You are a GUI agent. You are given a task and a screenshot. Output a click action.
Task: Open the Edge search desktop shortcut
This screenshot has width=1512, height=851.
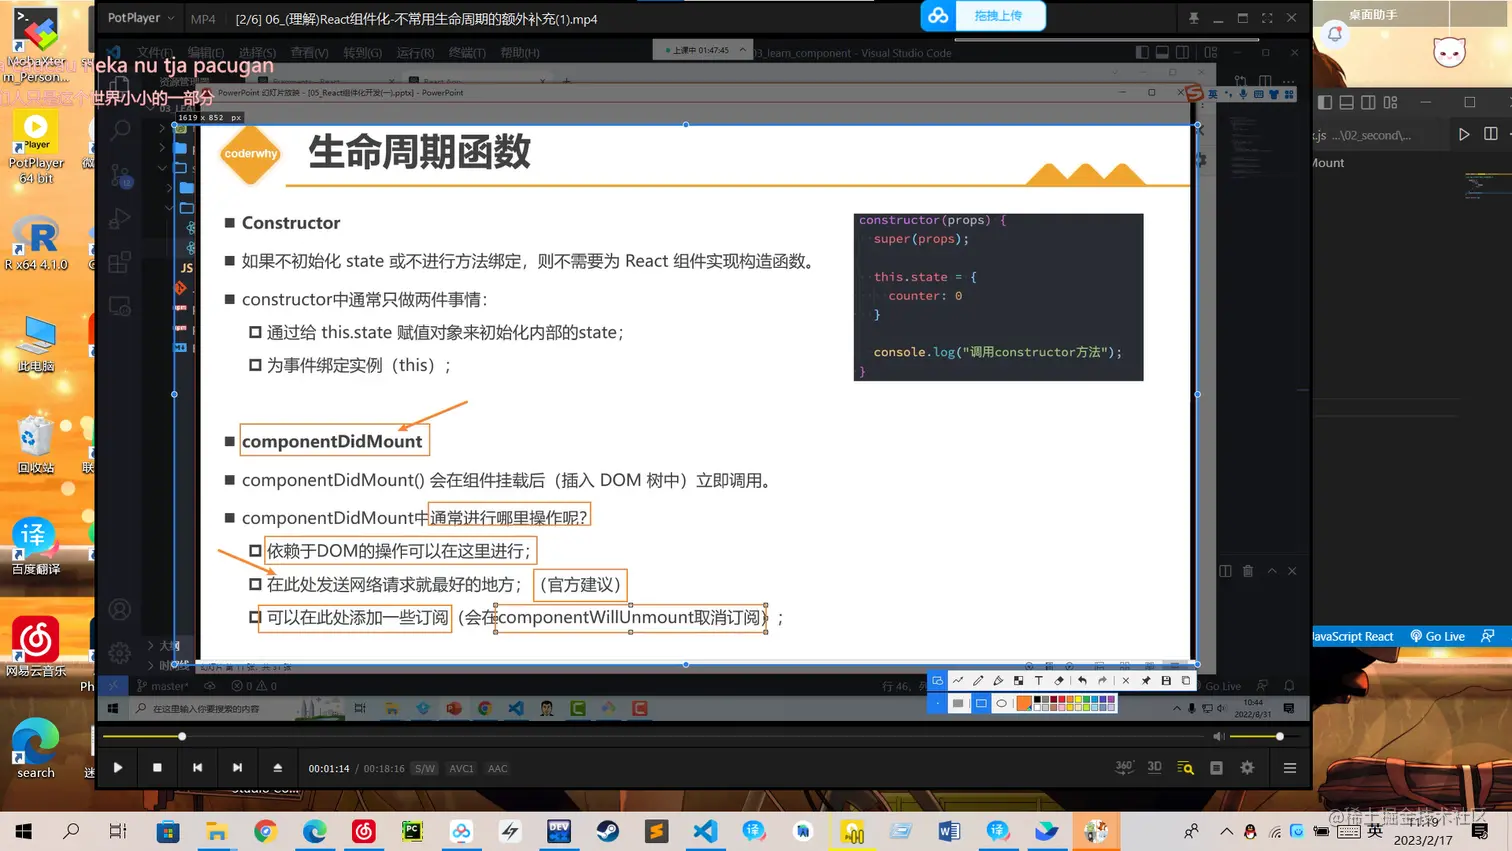point(36,748)
